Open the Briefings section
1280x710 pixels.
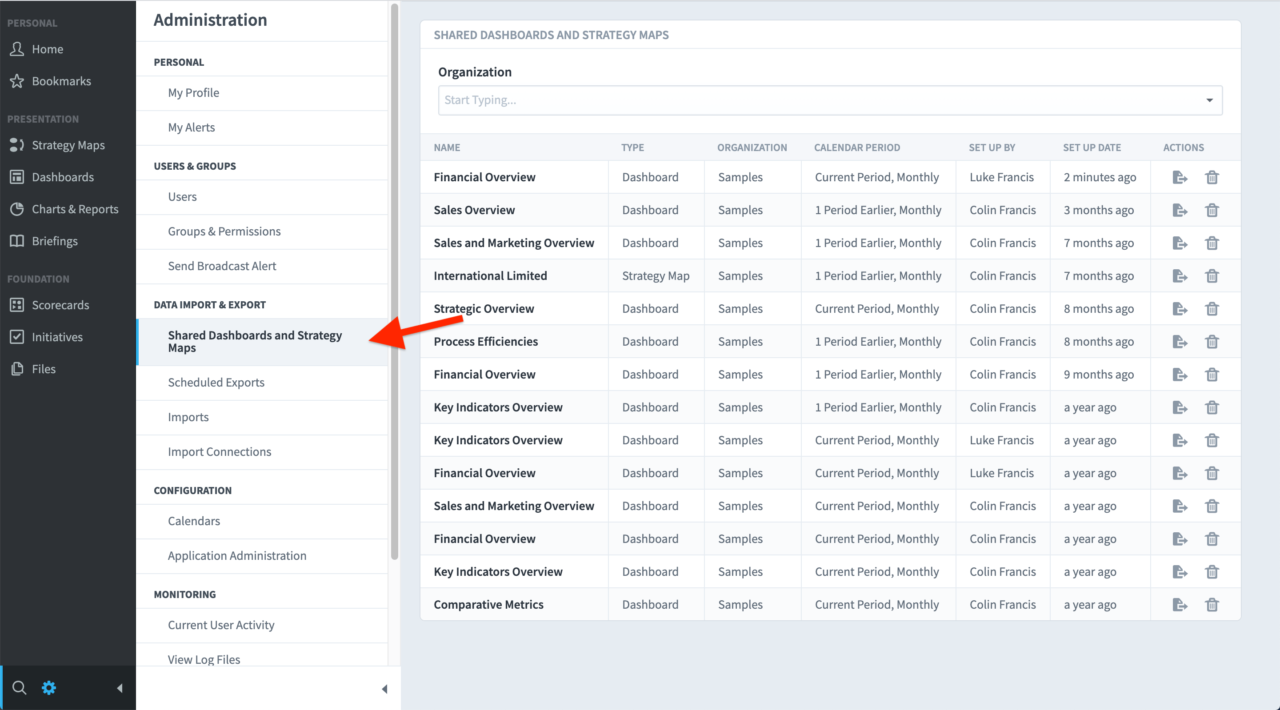(57, 240)
